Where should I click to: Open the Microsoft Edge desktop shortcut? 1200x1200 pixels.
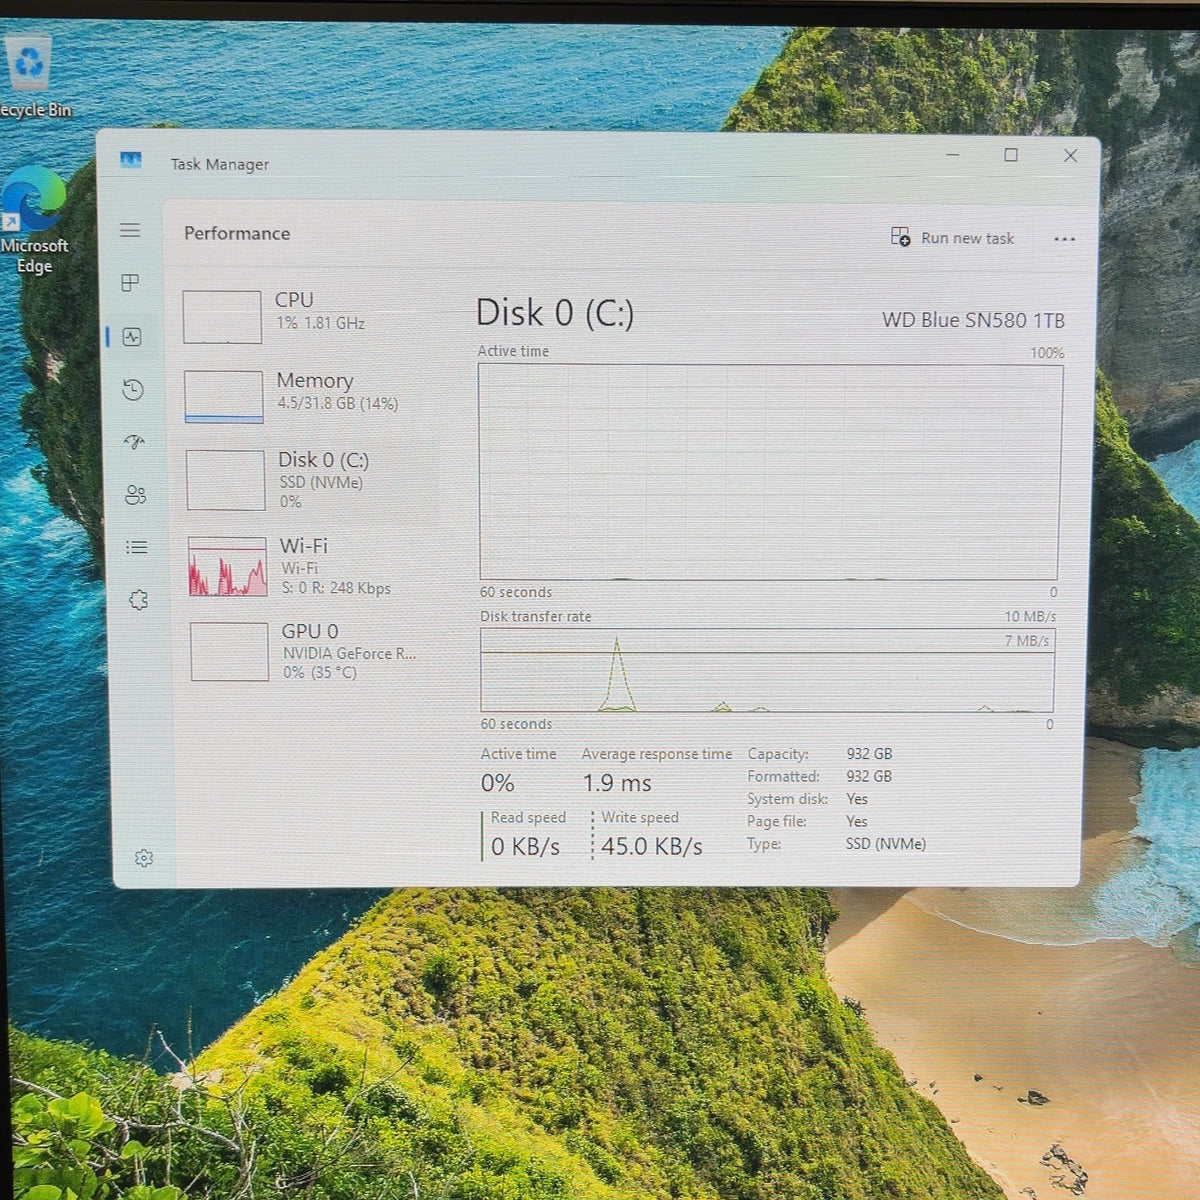tap(34, 221)
